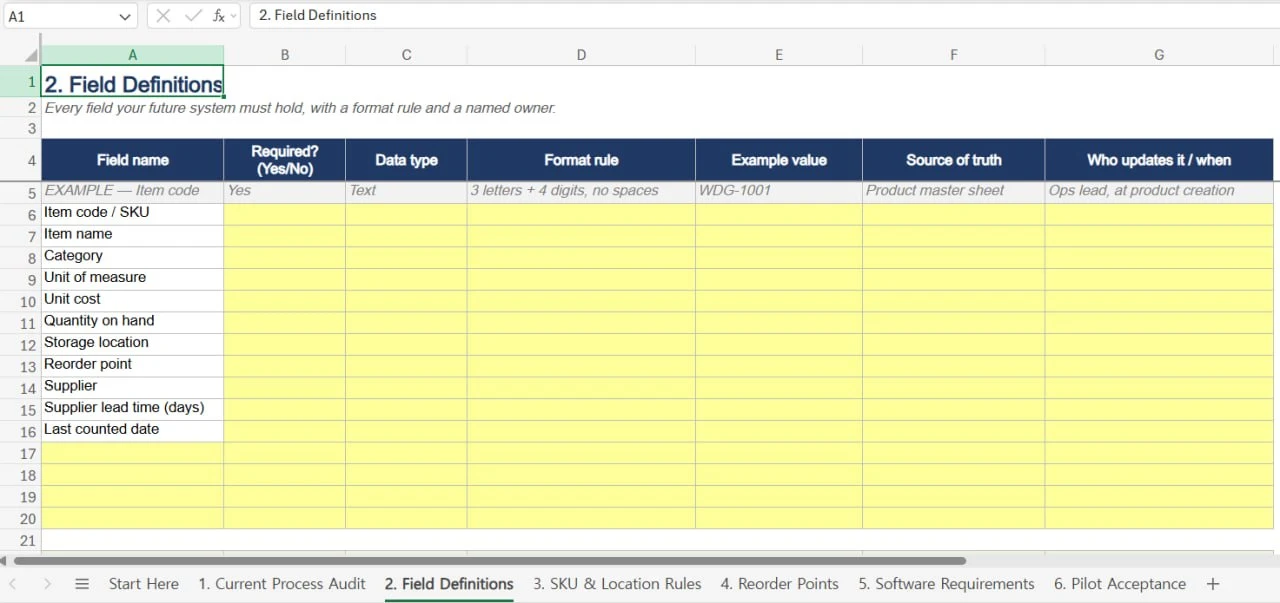
Task: Expand the Name Box dropdown arrow
Action: tap(124, 16)
